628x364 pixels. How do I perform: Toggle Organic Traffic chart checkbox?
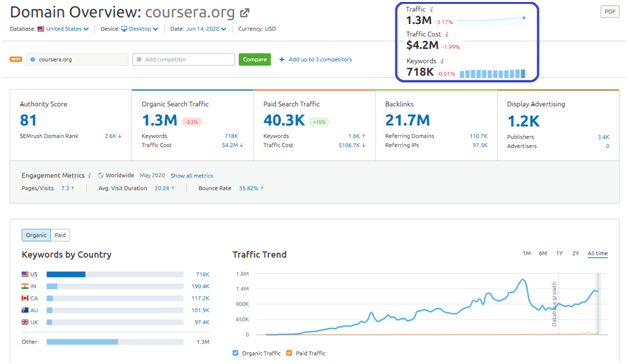pos(236,353)
